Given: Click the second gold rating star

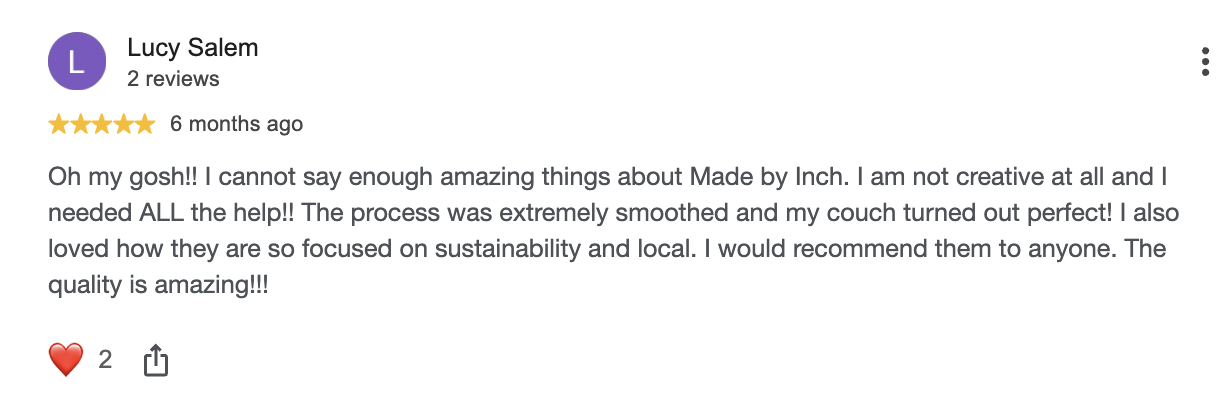Looking at the screenshot, I should coord(80,124).
